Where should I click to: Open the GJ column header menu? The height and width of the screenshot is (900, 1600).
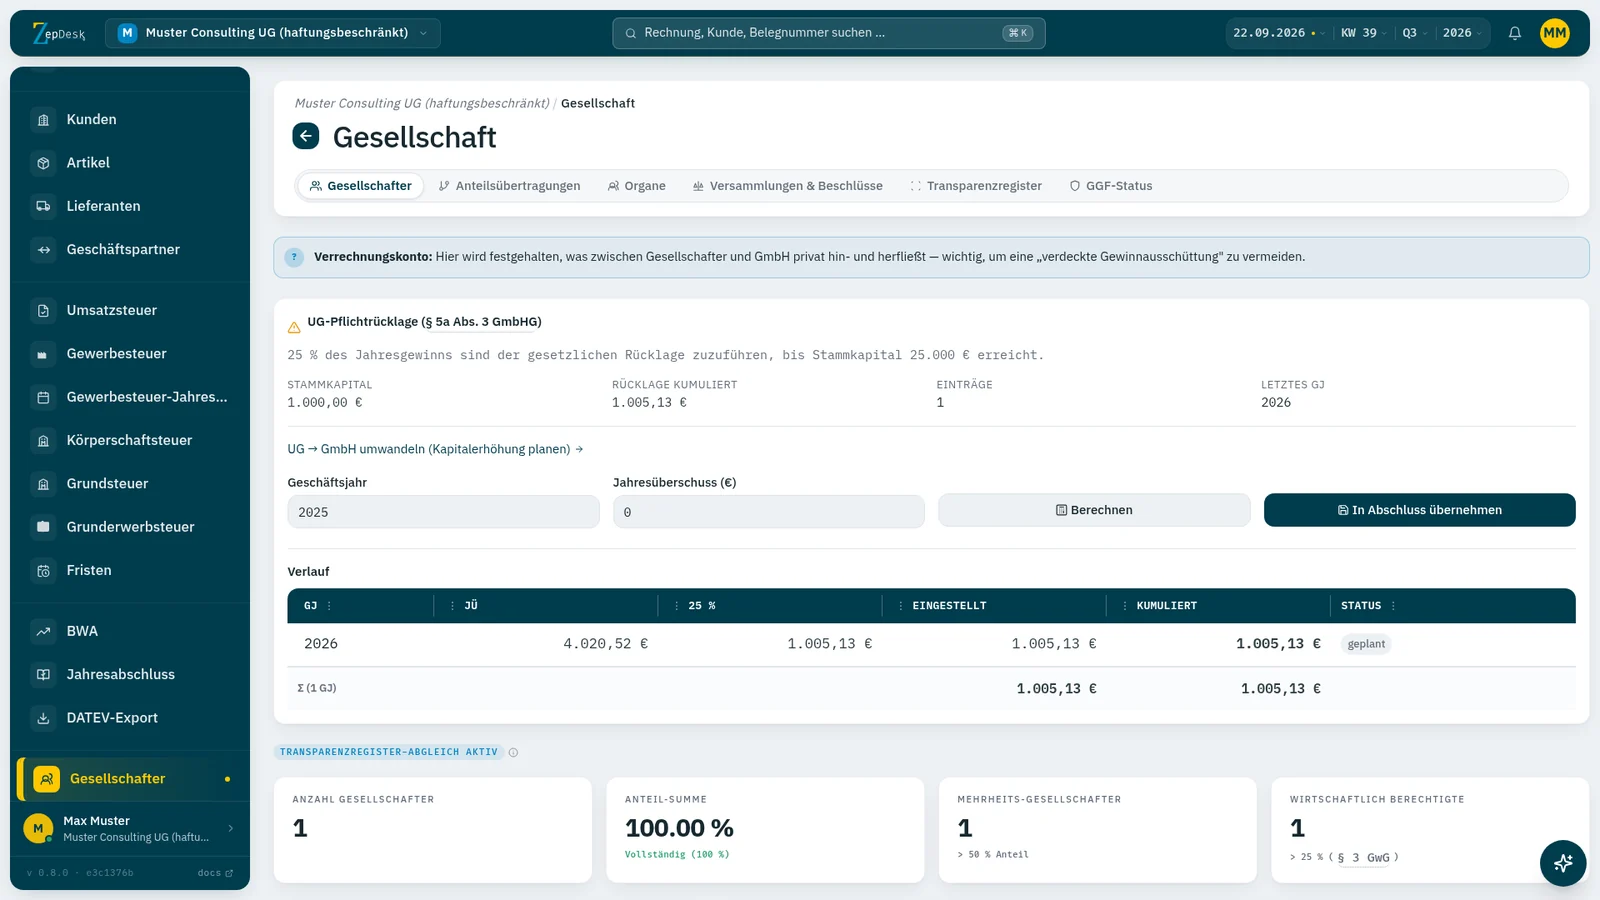(329, 606)
